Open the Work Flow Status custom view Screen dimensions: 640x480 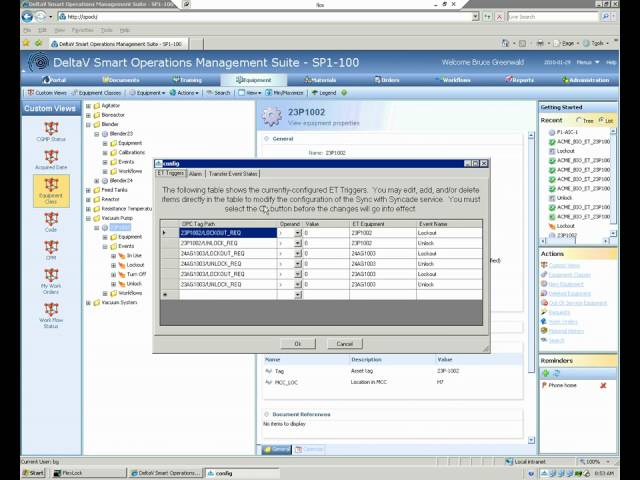(x=51, y=315)
